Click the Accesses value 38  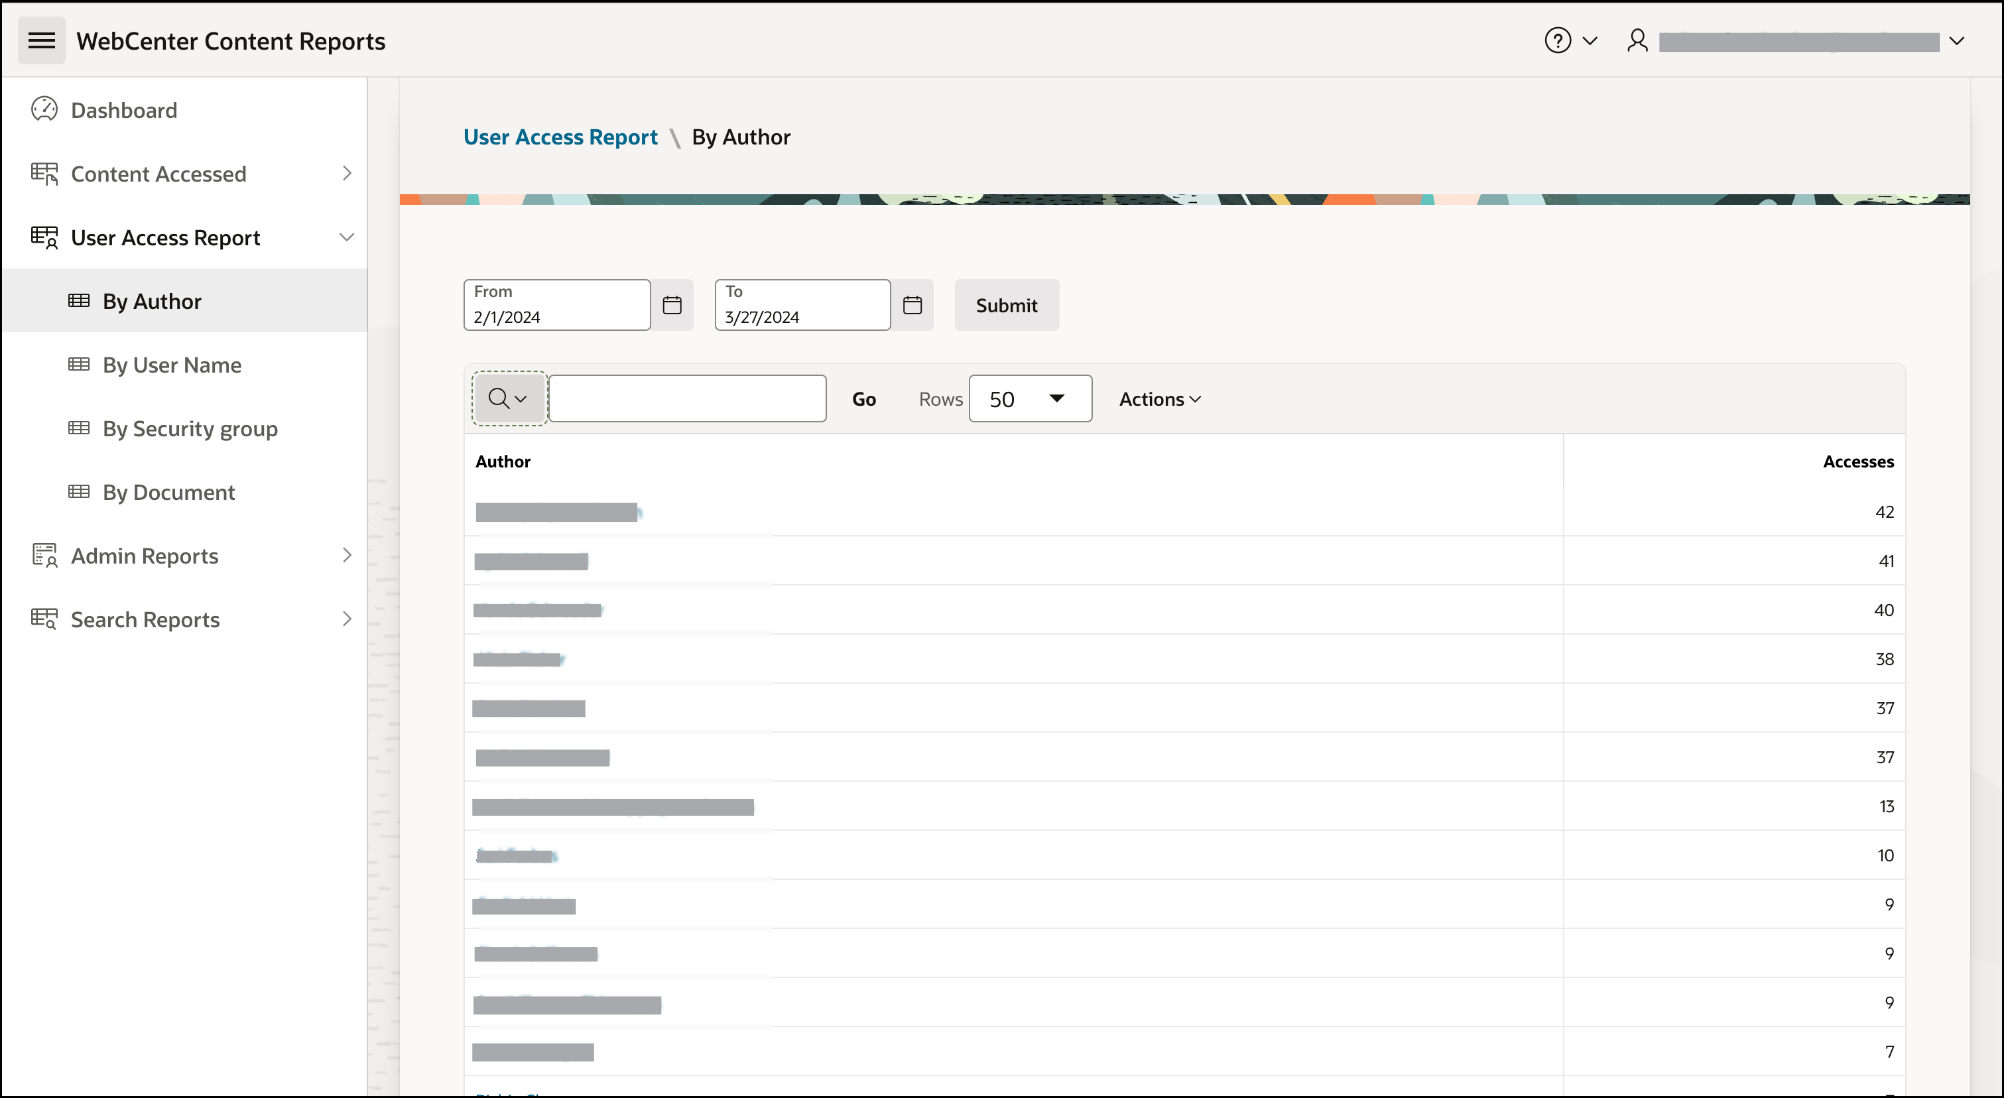[x=1885, y=659]
